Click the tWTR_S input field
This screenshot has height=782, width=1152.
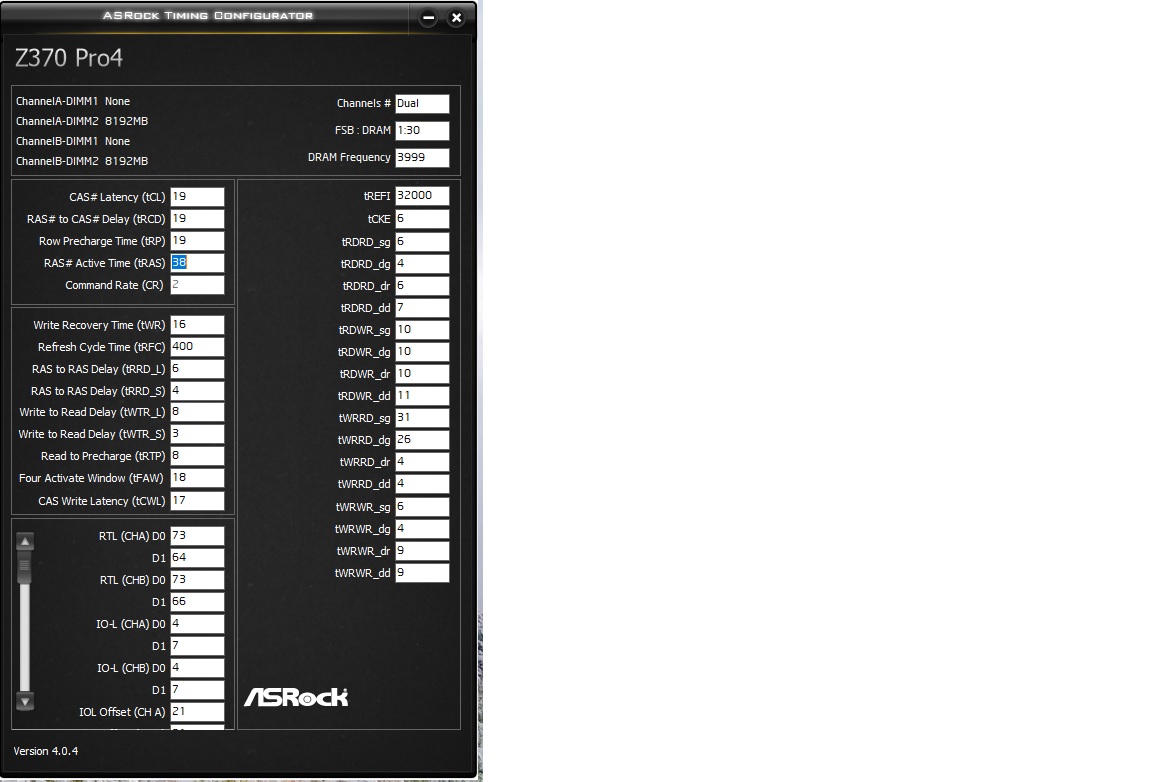tap(197, 434)
